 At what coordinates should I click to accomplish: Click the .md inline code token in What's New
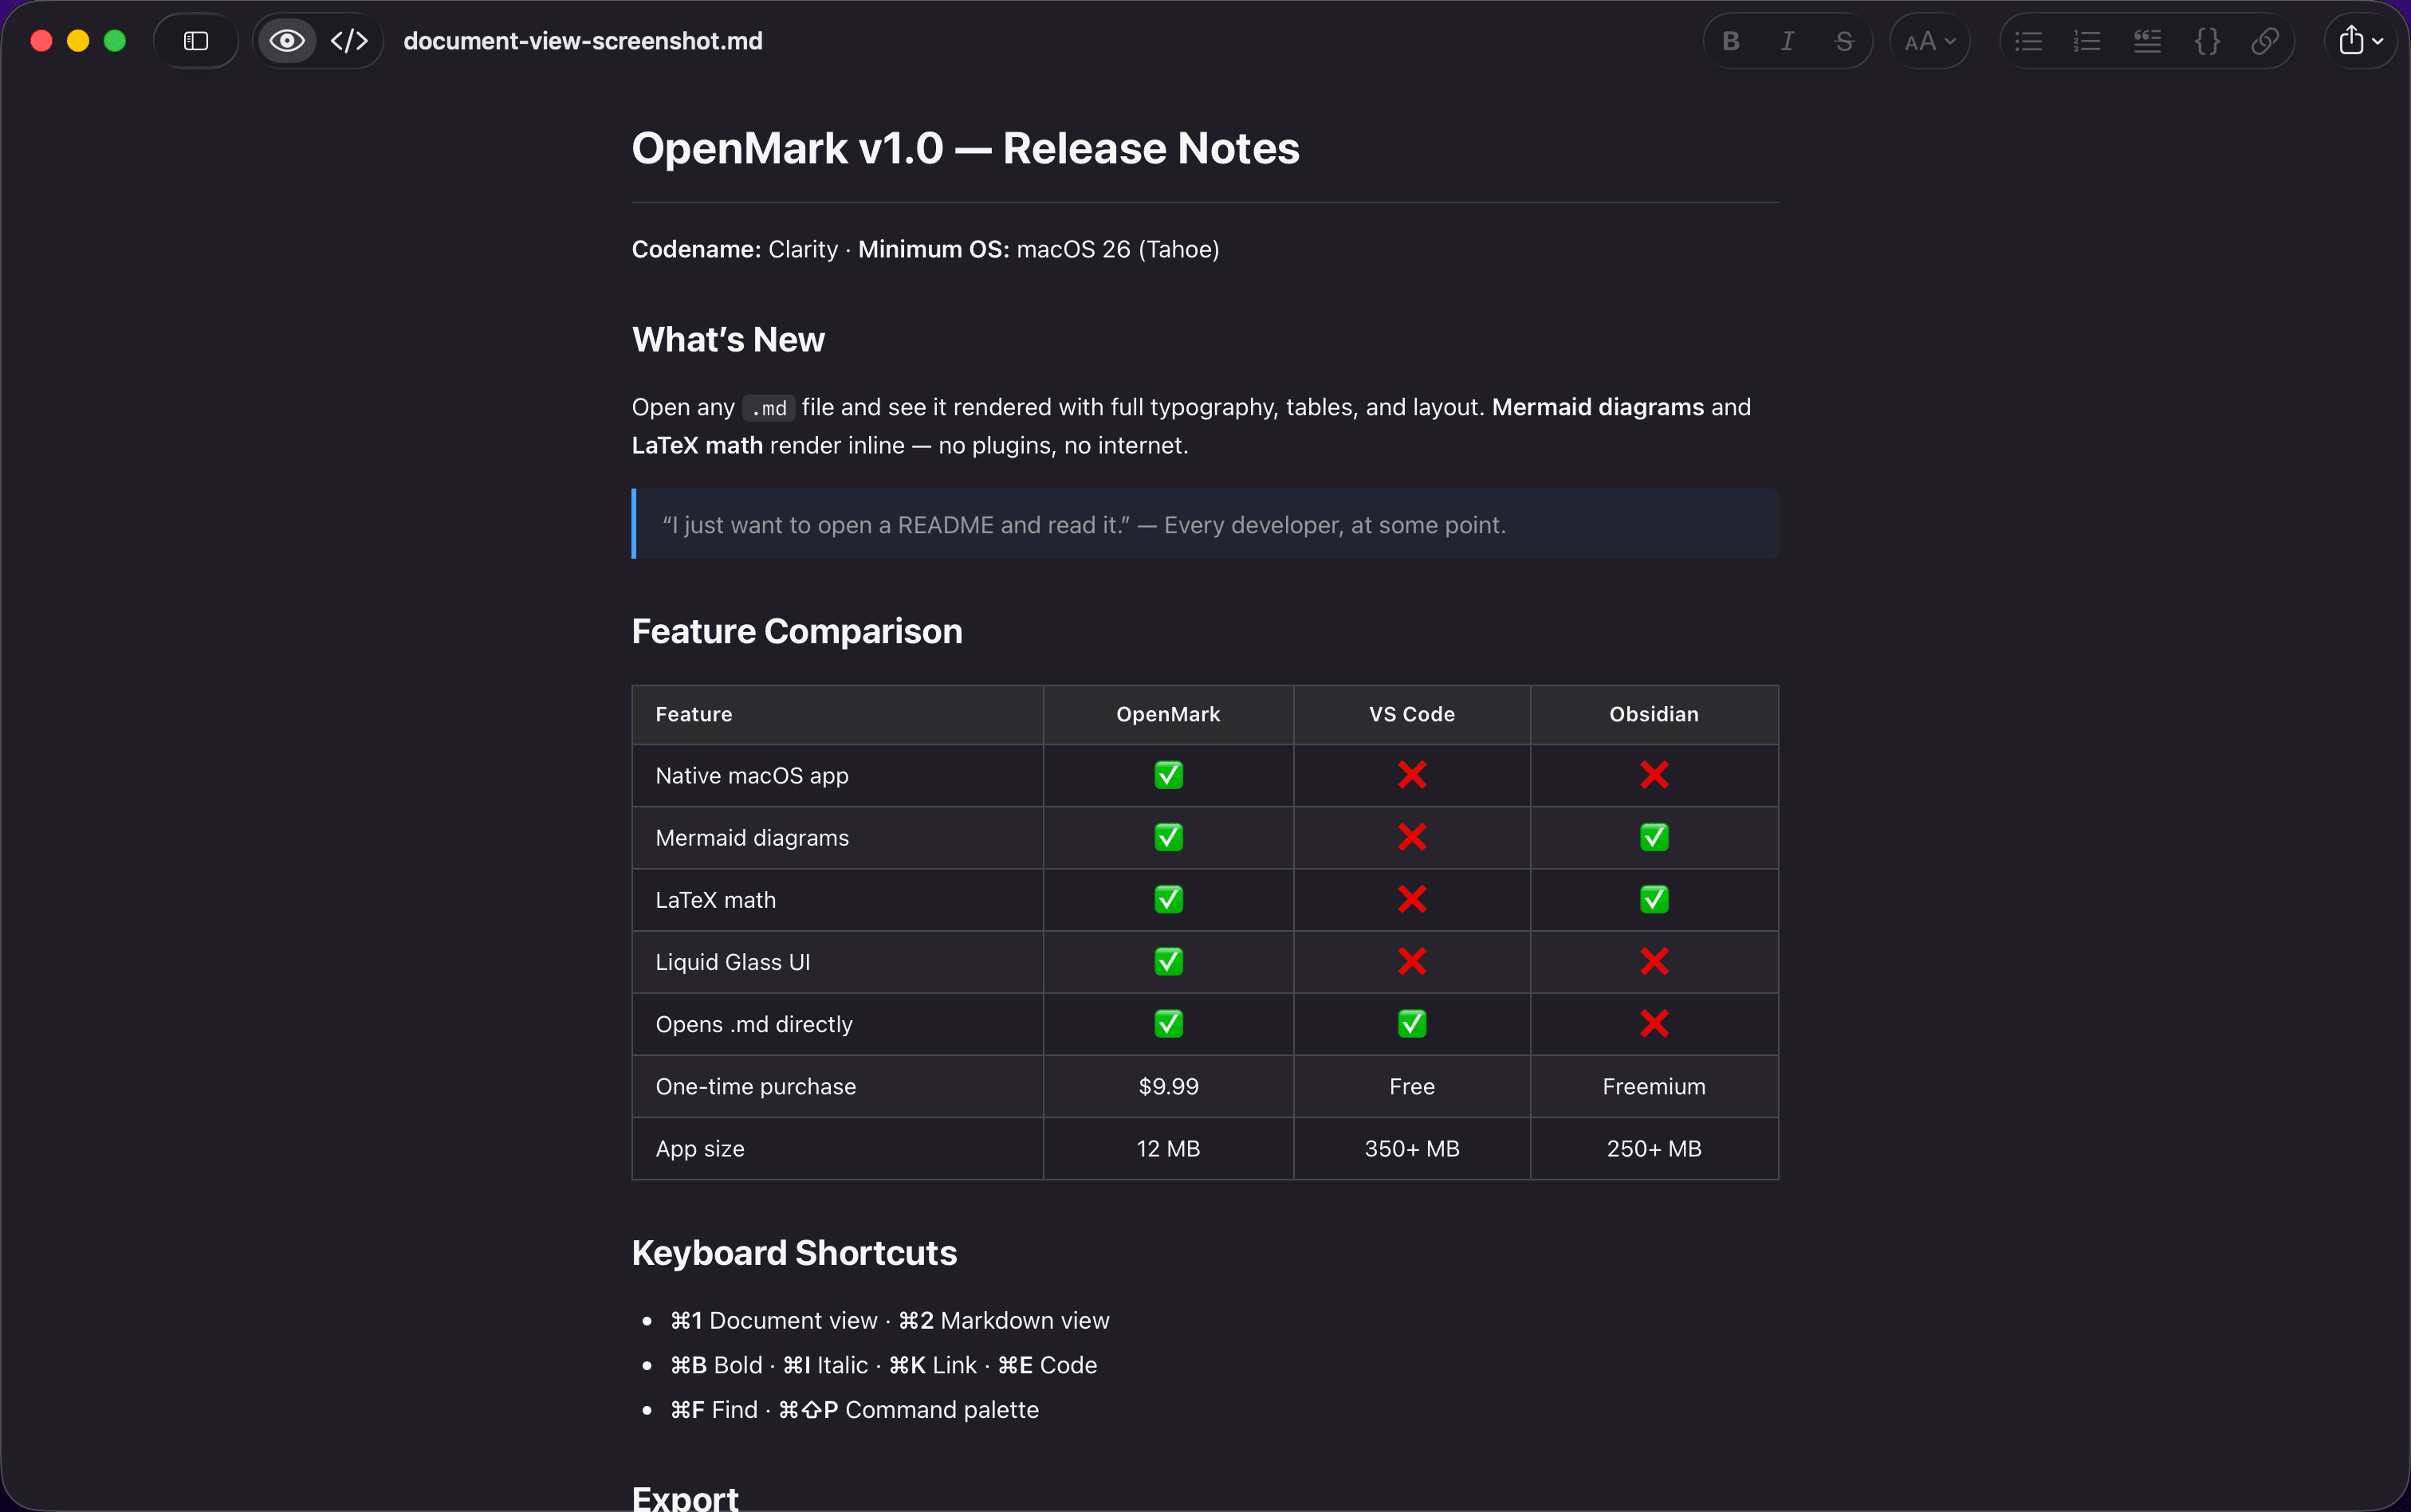point(768,408)
